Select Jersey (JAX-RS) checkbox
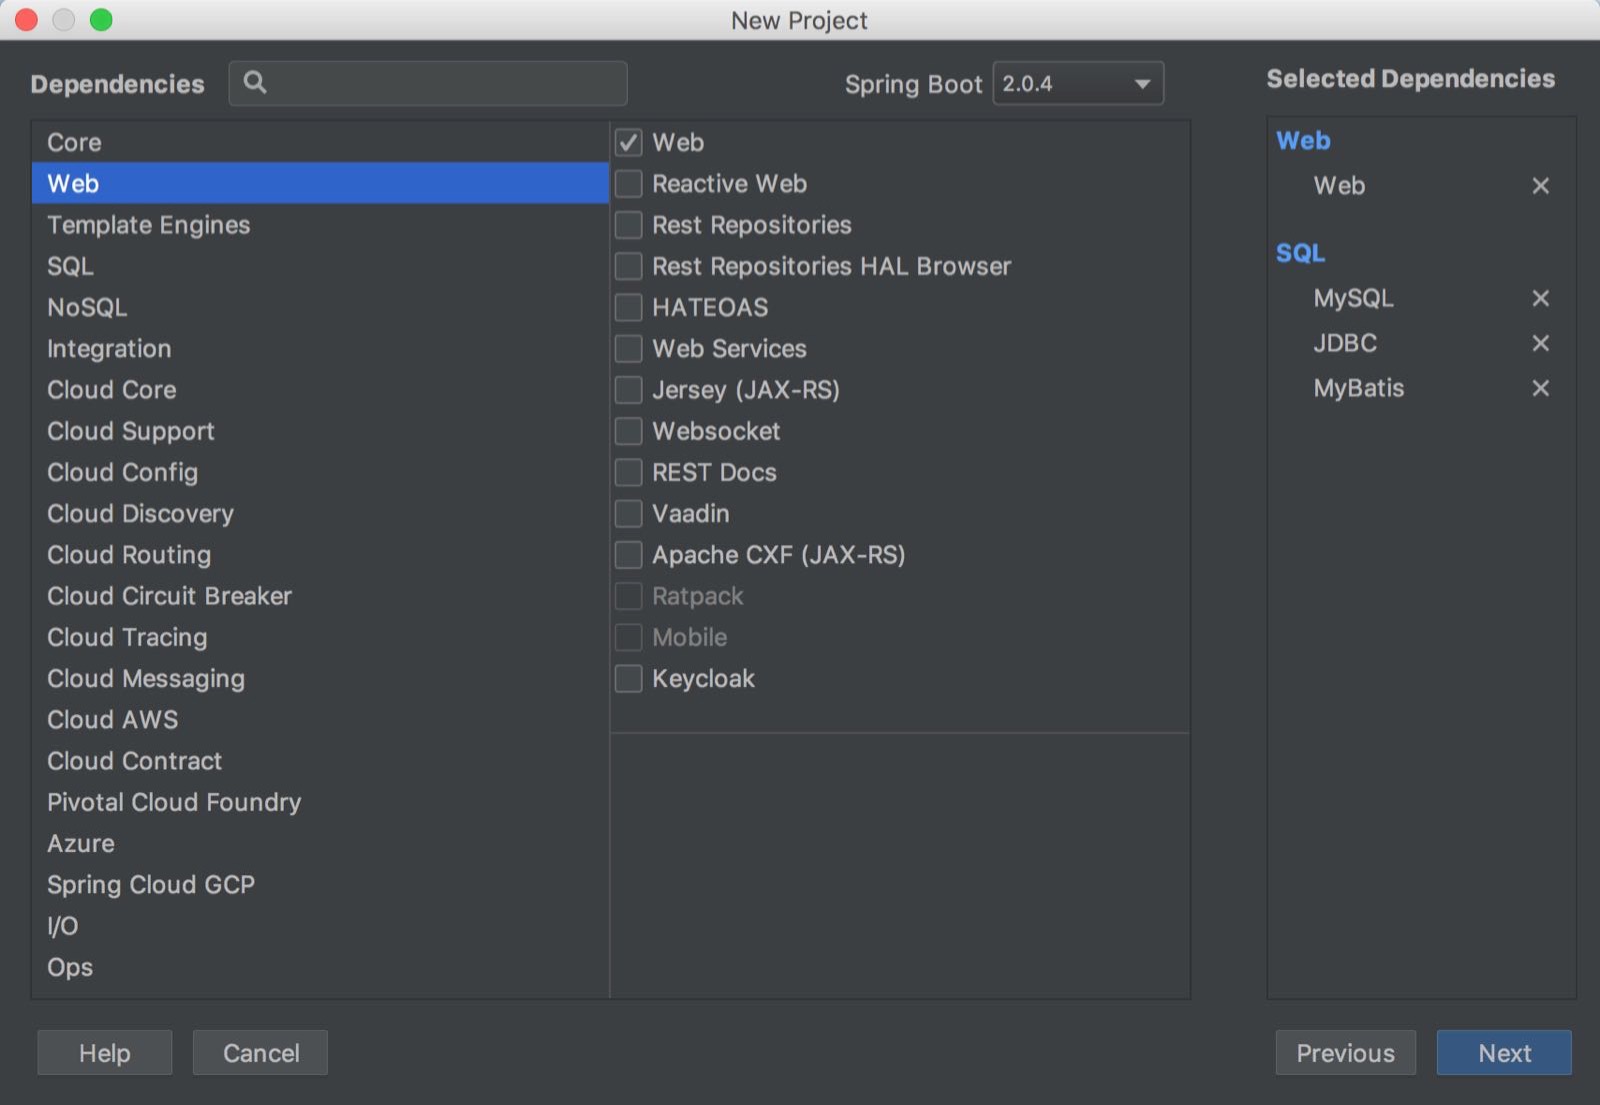This screenshot has height=1105, width=1600. tap(628, 390)
